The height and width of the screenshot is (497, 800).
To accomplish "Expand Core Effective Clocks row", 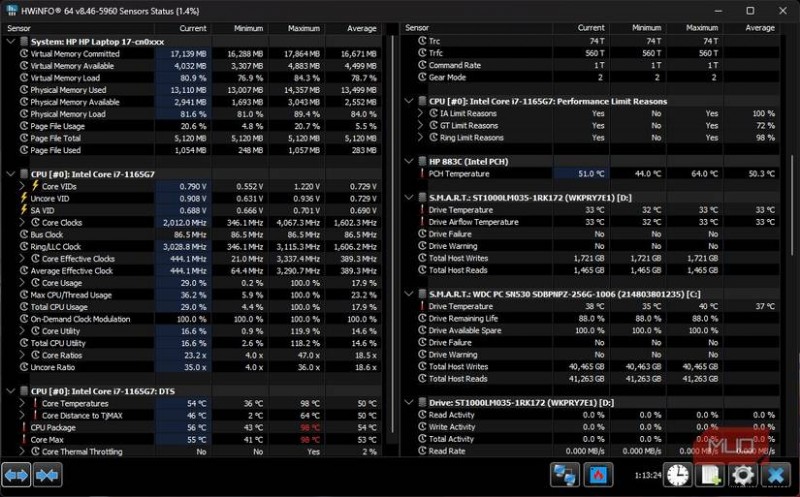I will pos(22,259).
